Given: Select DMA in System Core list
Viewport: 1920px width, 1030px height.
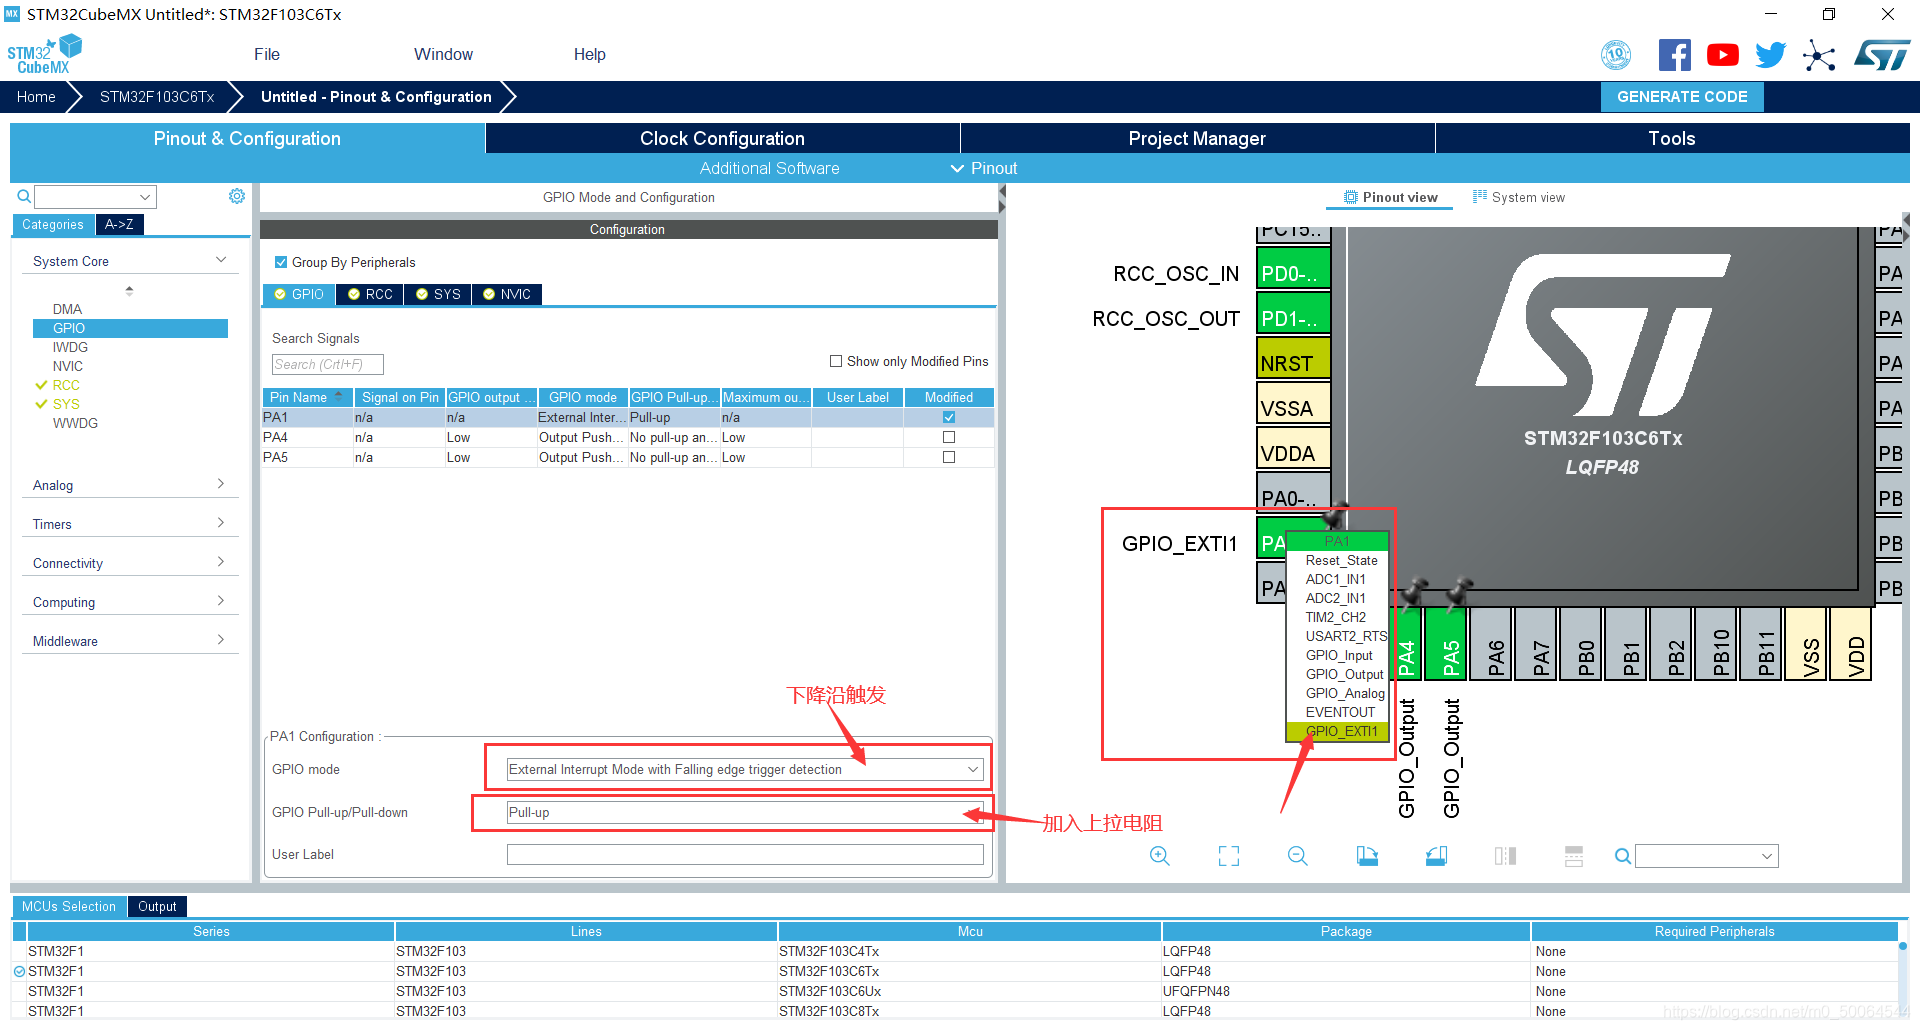Looking at the screenshot, I should 67,309.
